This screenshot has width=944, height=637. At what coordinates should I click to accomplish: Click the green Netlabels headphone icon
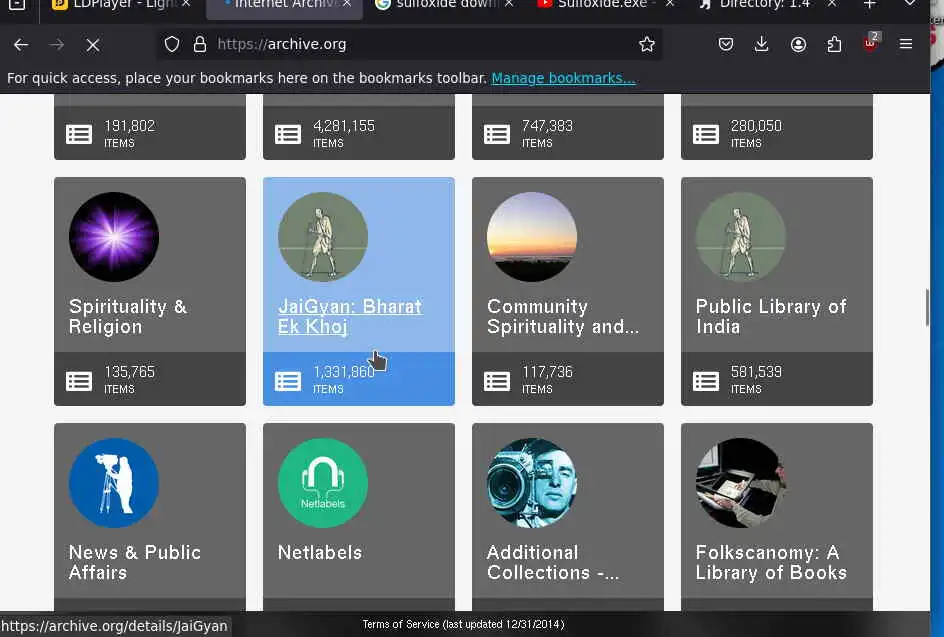323,483
